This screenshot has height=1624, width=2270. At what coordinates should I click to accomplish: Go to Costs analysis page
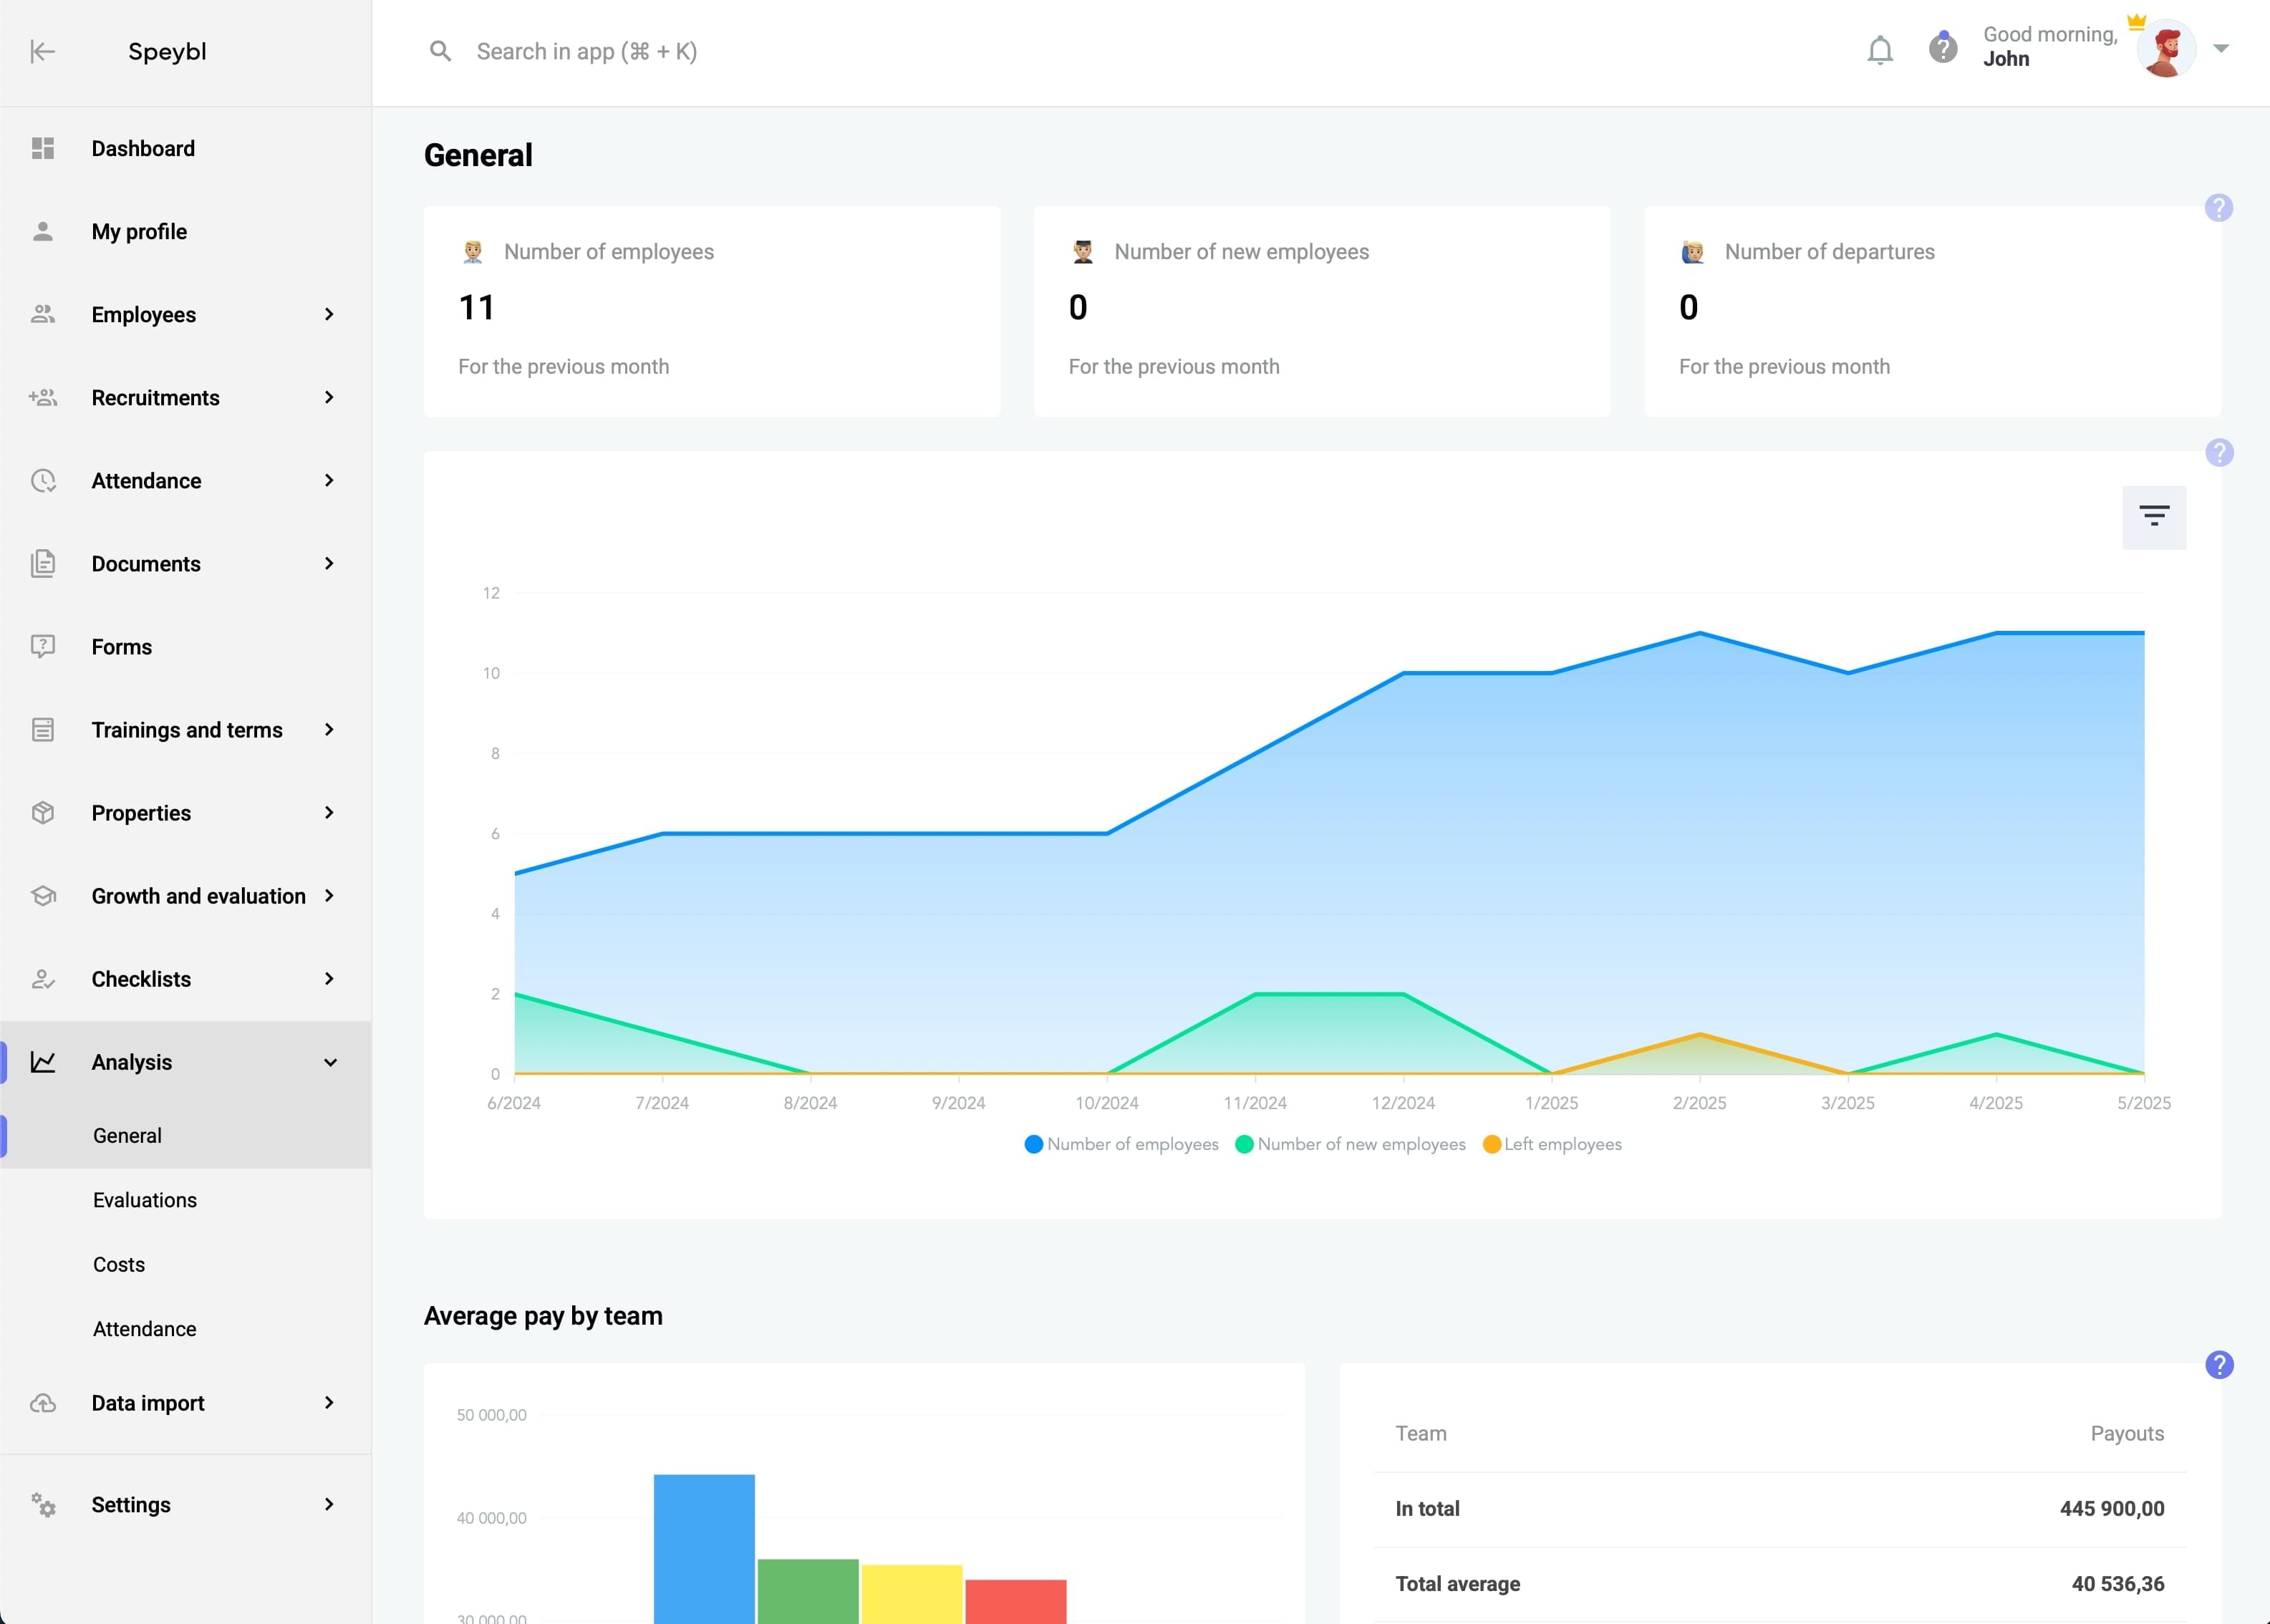(119, 1265)
